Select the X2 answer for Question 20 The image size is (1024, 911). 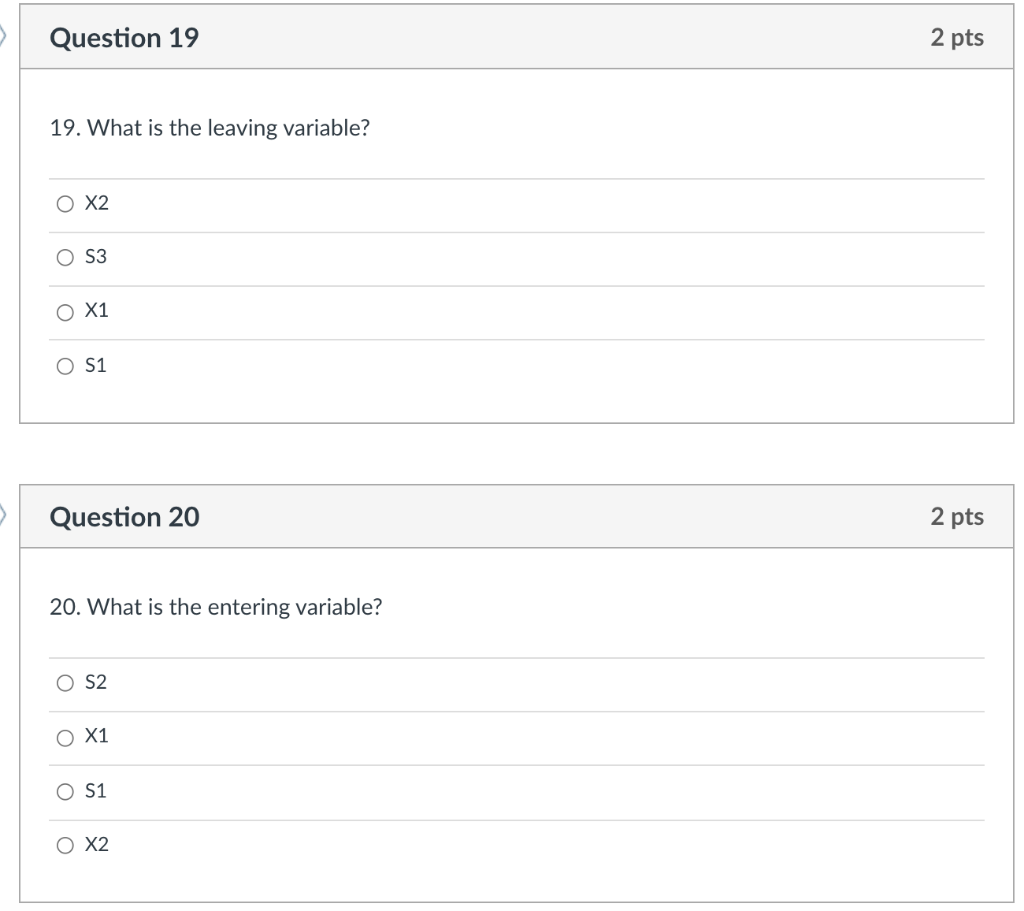63,844
